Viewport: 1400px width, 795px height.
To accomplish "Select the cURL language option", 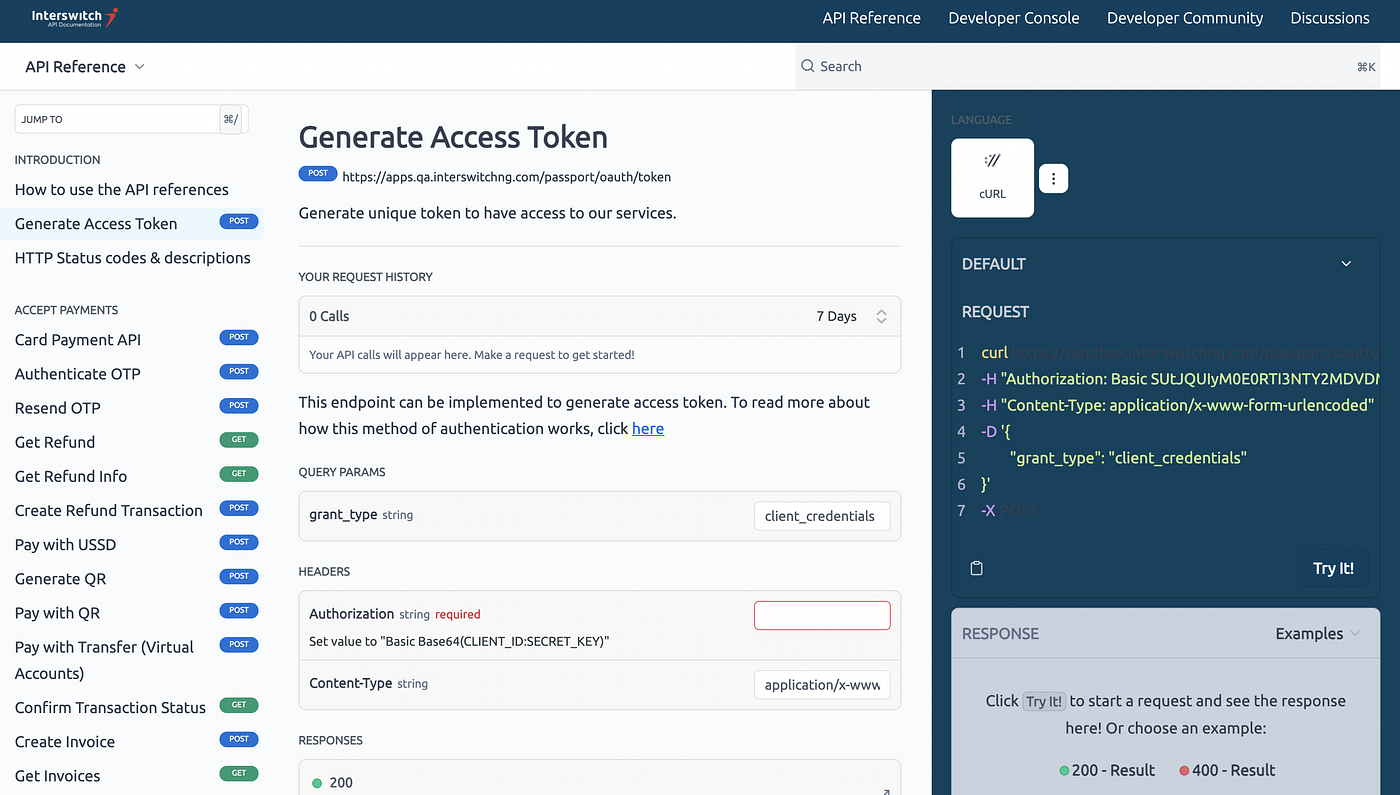I will [992, 178].
